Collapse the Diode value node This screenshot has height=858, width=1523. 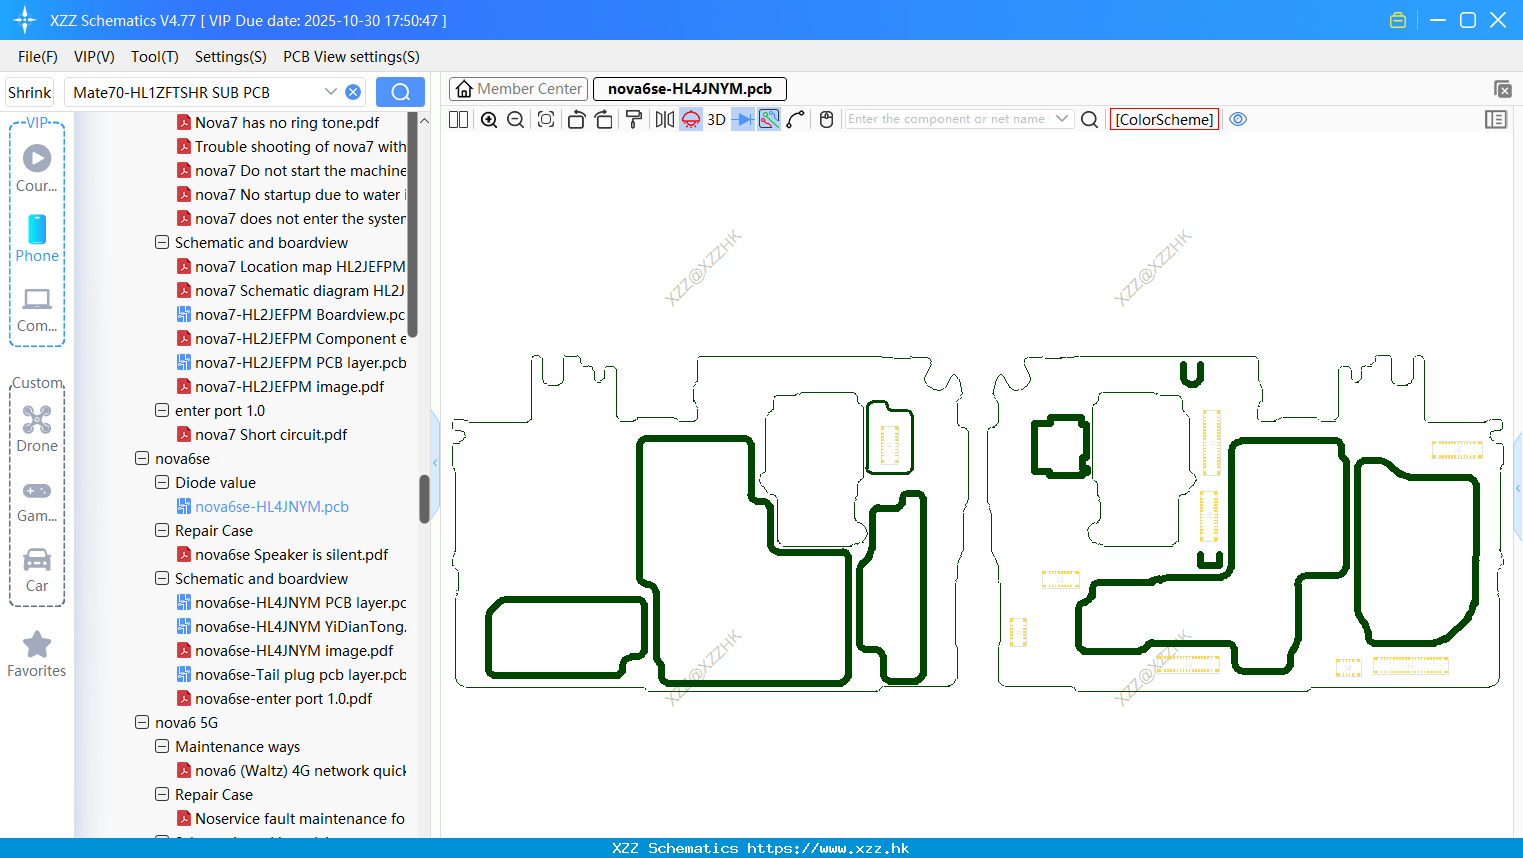point(162,482)
